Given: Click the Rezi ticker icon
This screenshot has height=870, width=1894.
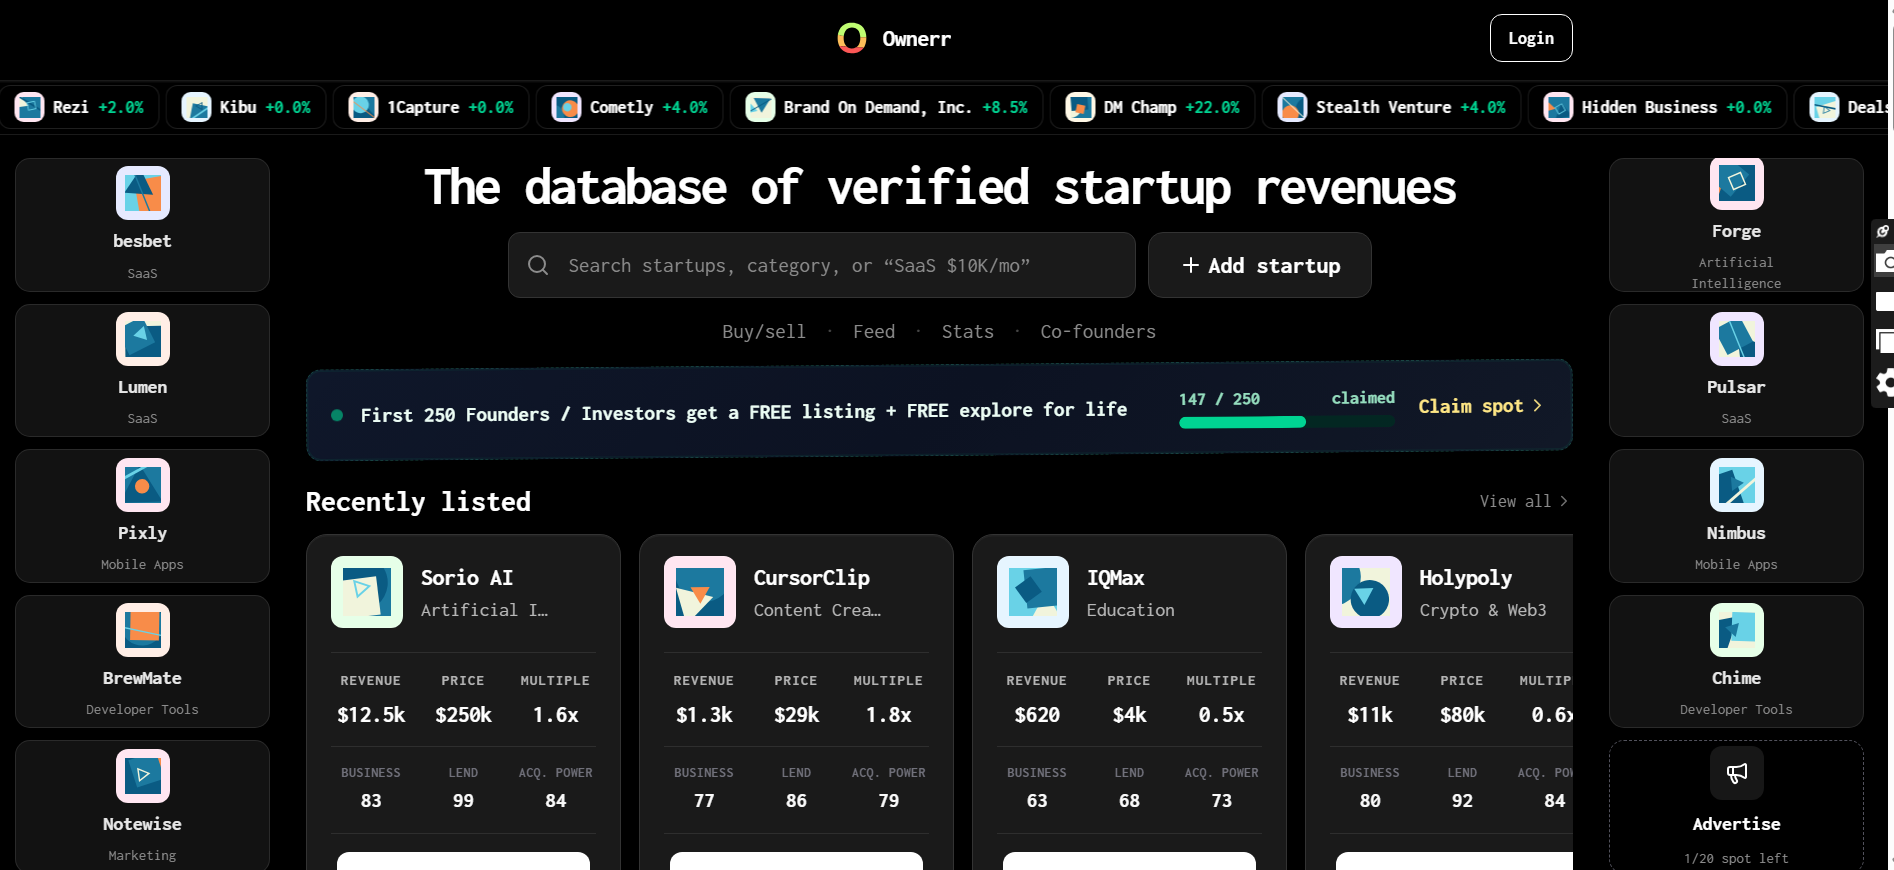Looking at the screenshot, I should coord(30,107).
